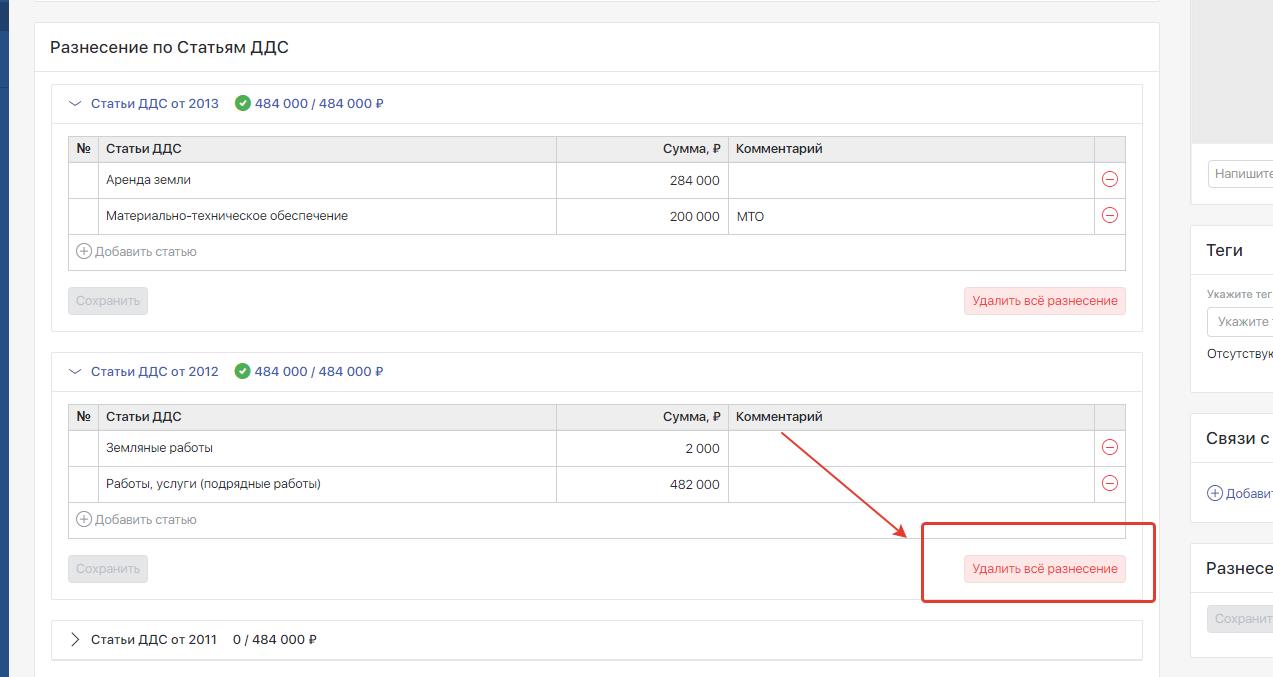The height and width of the screenshot is (677, 1273).
Task: Focus the tag input field under Теги
Action: (1241, 322)
